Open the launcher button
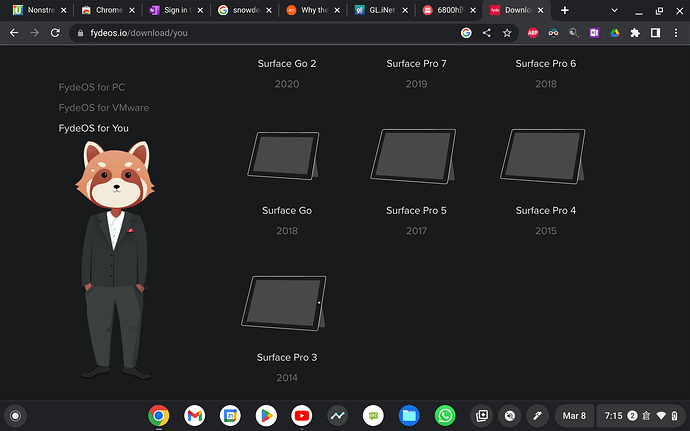 [15, 416]
